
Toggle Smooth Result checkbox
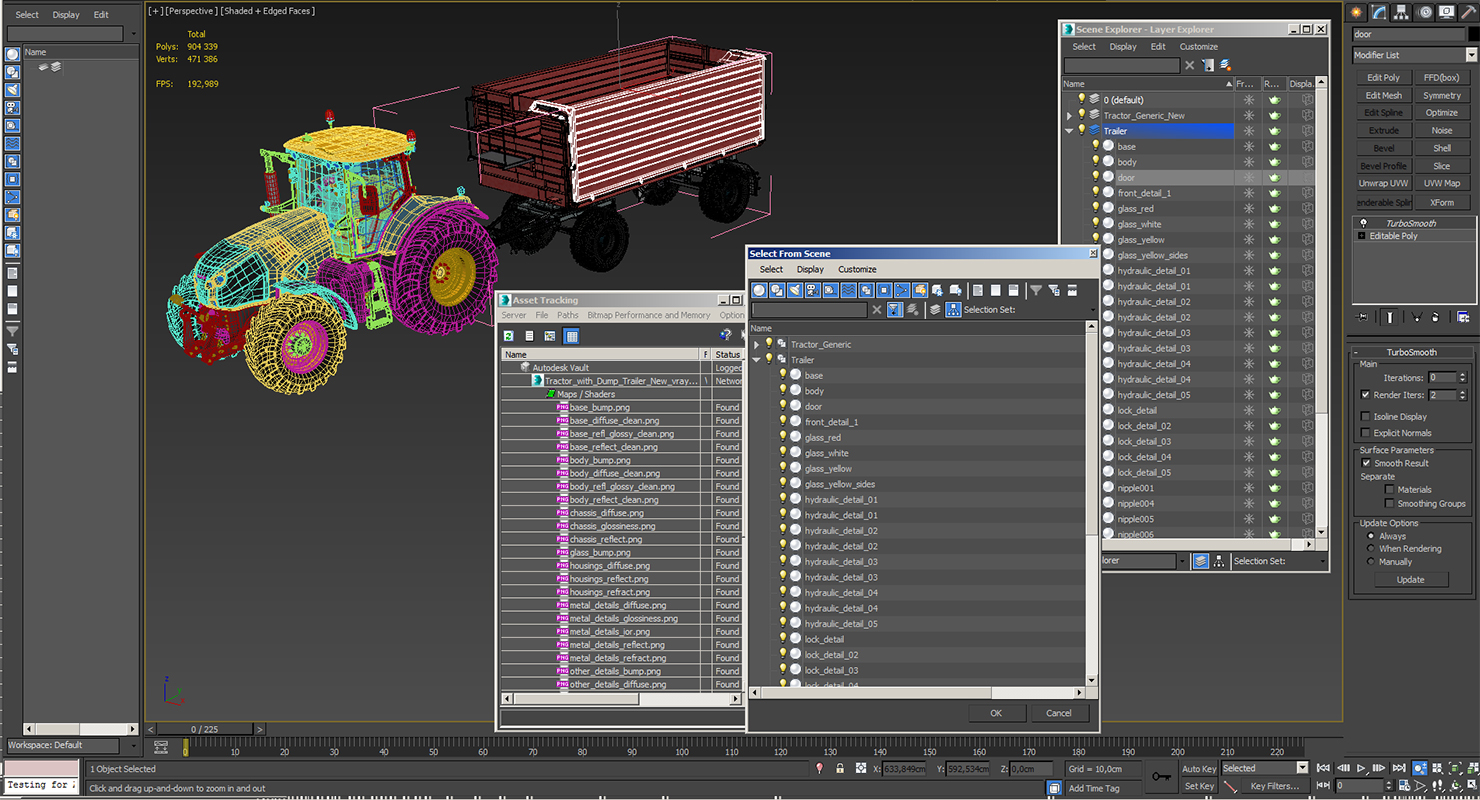[x=1366, y=463]
